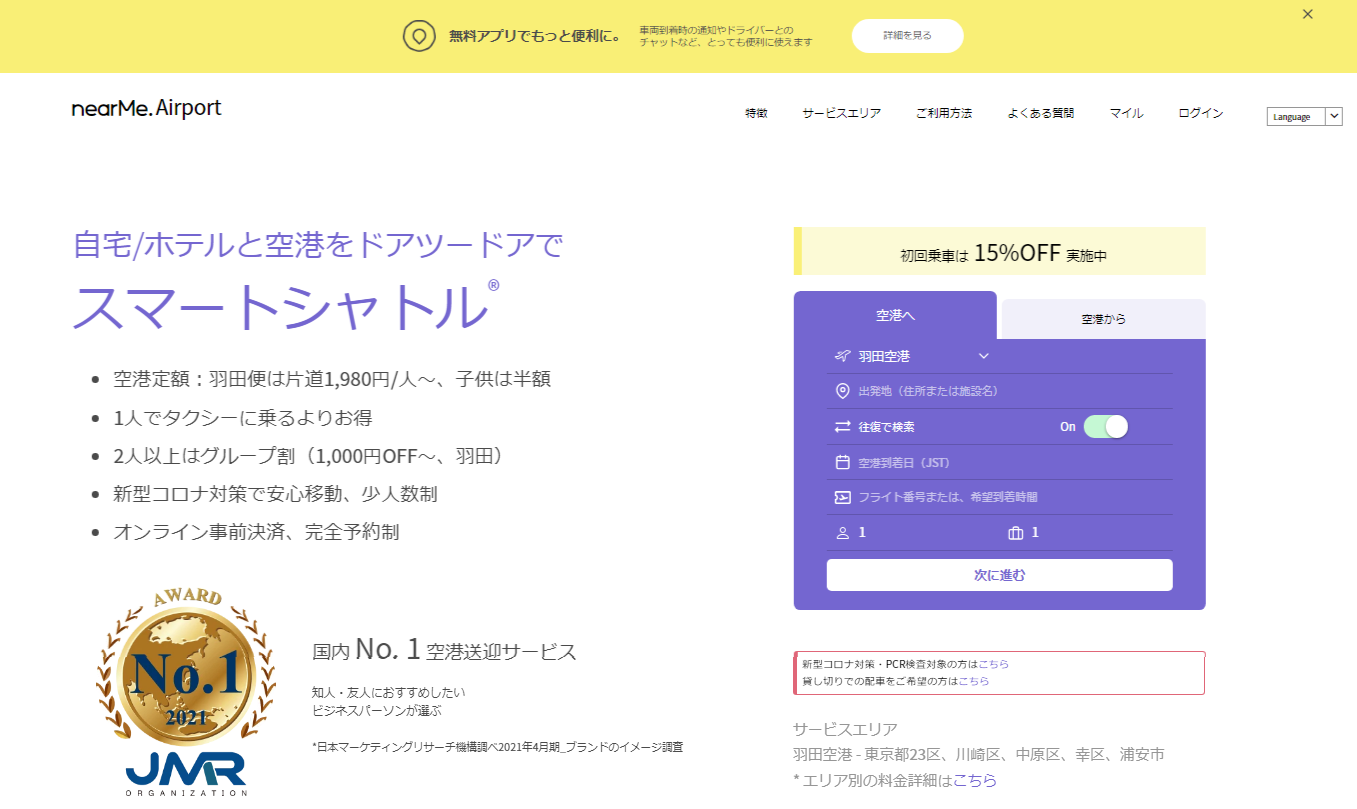Screen dimensions: 1357x809
Task: Click the 国内 No. 1 空港送迎サービス text
Action: (444, 651)
